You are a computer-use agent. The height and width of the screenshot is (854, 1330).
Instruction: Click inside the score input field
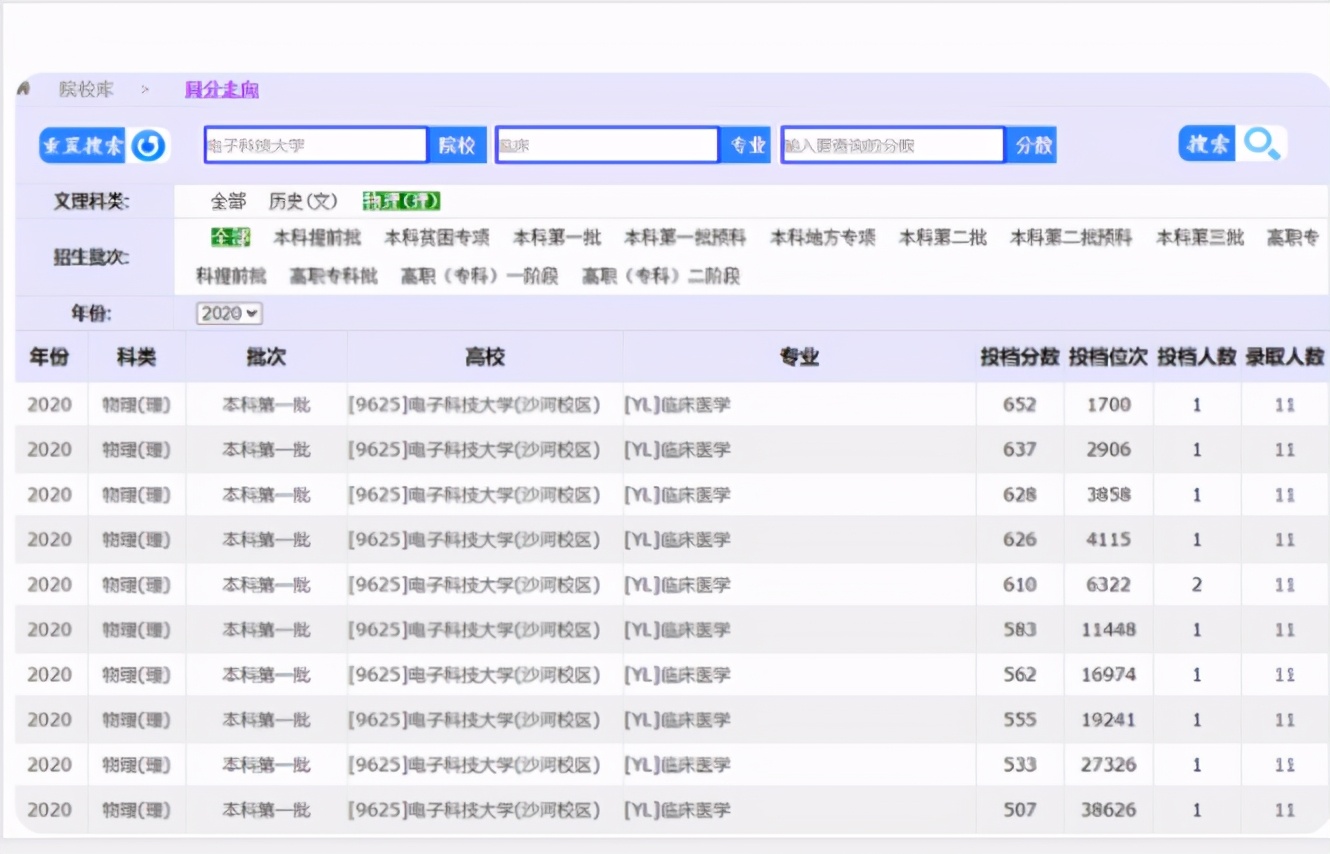[x=890, y=144]
